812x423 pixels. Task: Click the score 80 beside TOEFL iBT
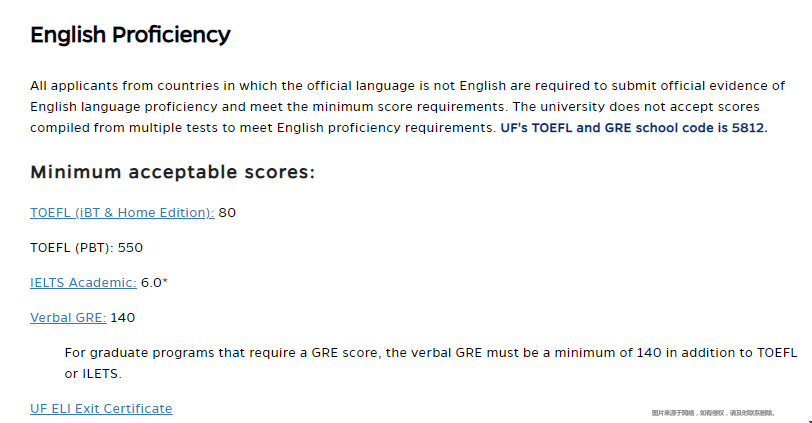(227, 213)
